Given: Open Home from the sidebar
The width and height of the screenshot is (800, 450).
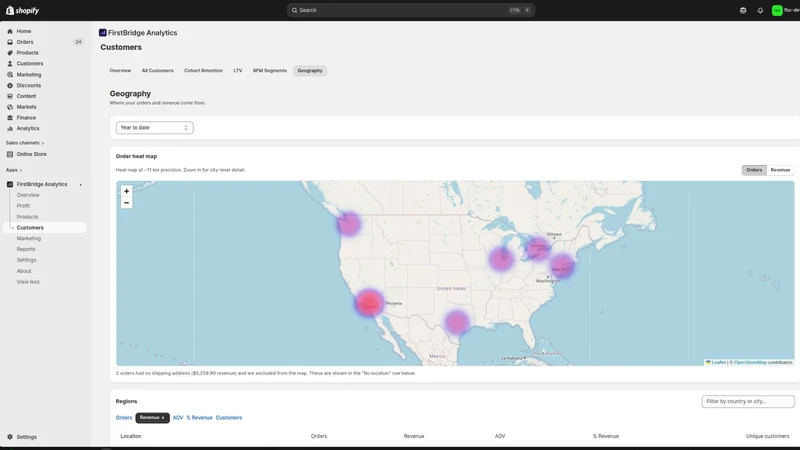Looking at the screenshot, I should (x=23, y=31).
